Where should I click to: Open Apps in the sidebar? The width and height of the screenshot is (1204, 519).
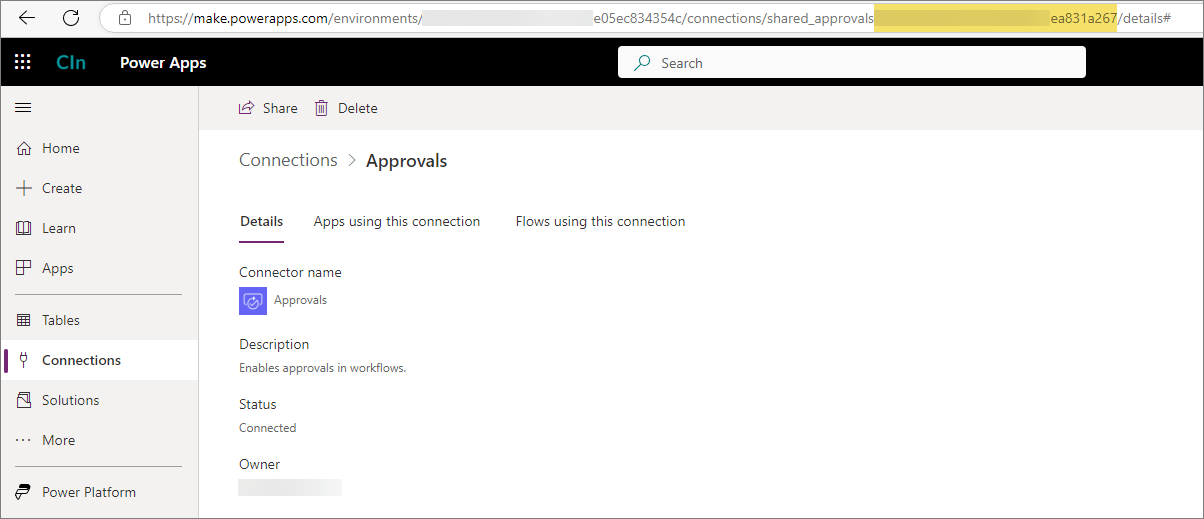(x=99, y=268)
